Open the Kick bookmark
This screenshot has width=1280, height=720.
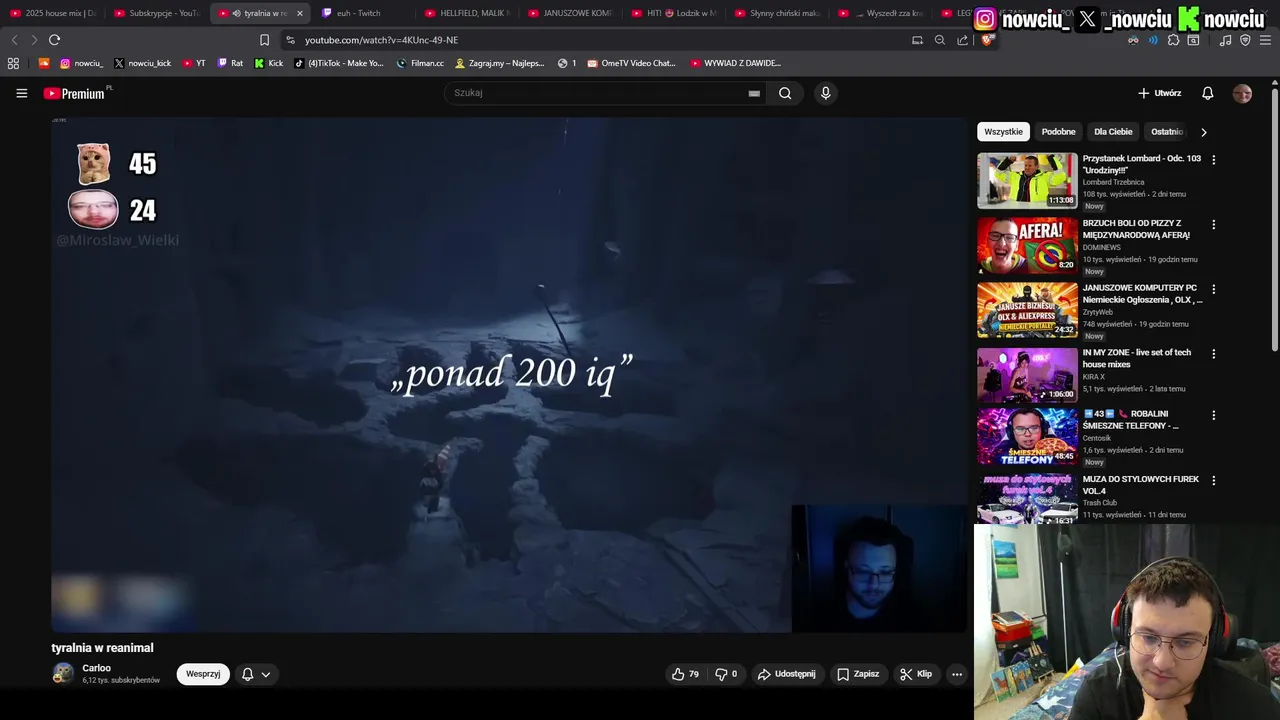coord(268,63)
